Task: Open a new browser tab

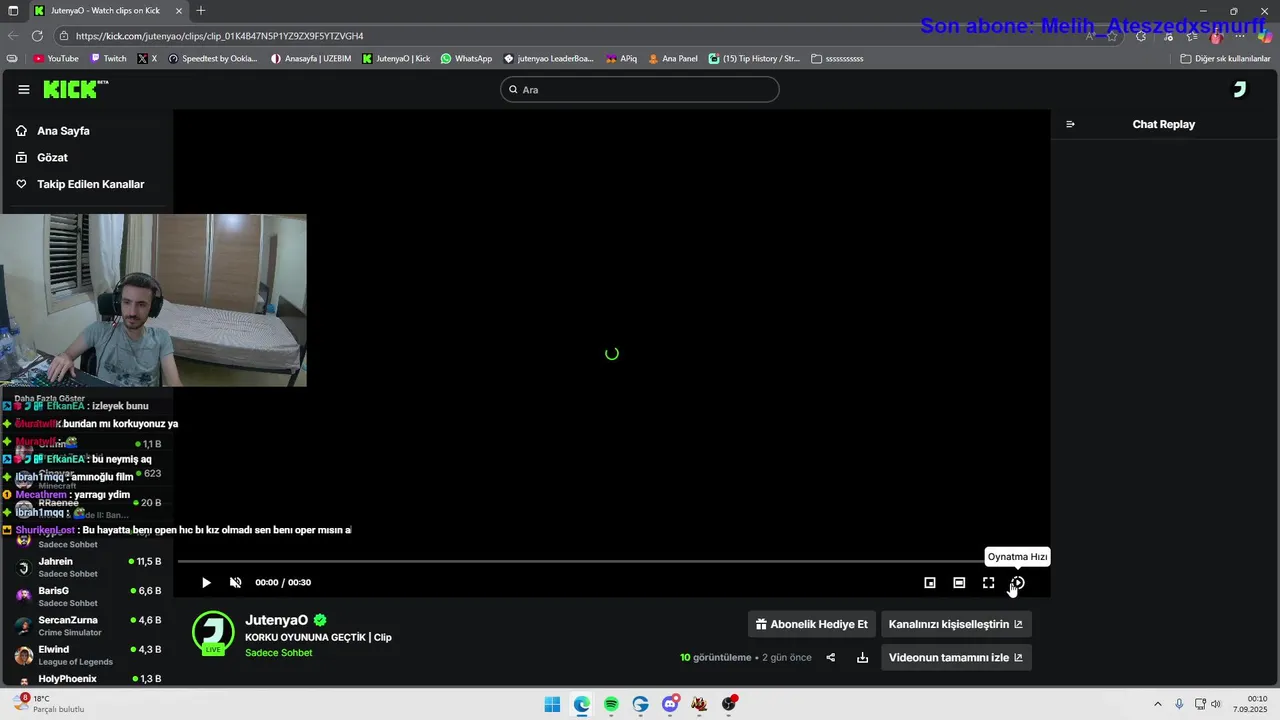Action: point(201,11)
